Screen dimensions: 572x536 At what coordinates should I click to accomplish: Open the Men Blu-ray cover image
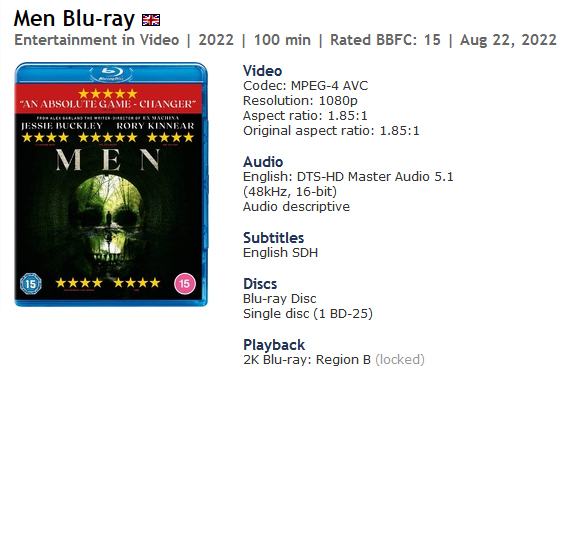(x=111, y=184)
